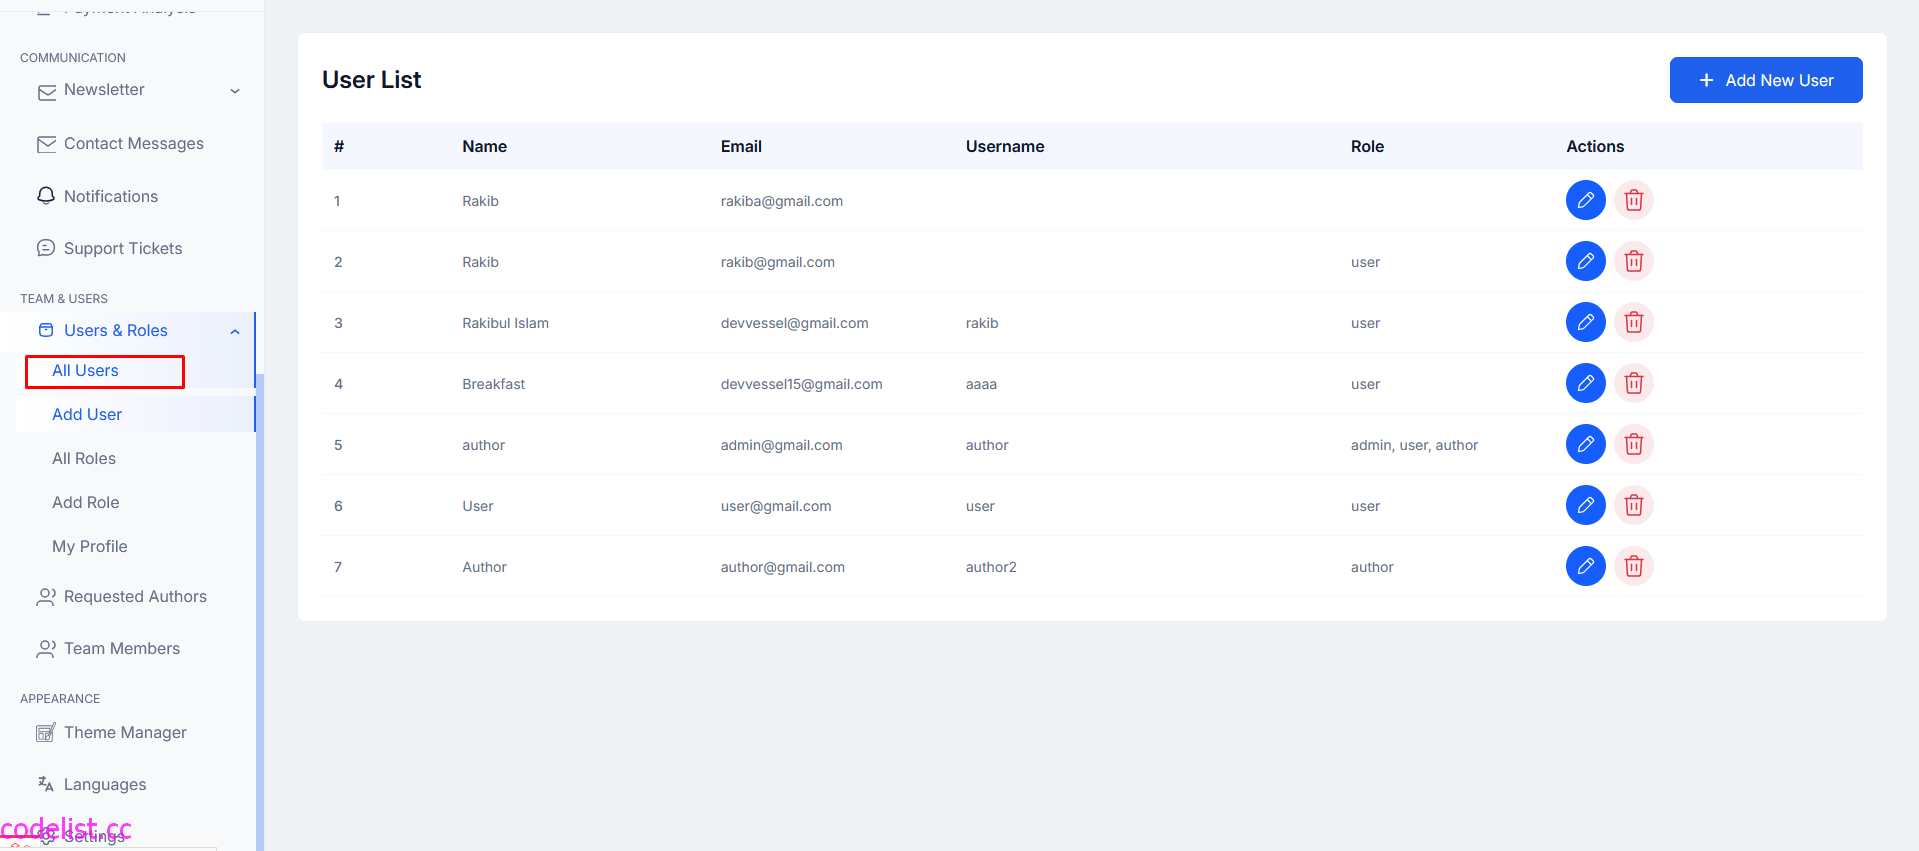This screenshot has height=851, width=1919.
Task: Open Contact Messages page
Action: [x=134, y=143]
